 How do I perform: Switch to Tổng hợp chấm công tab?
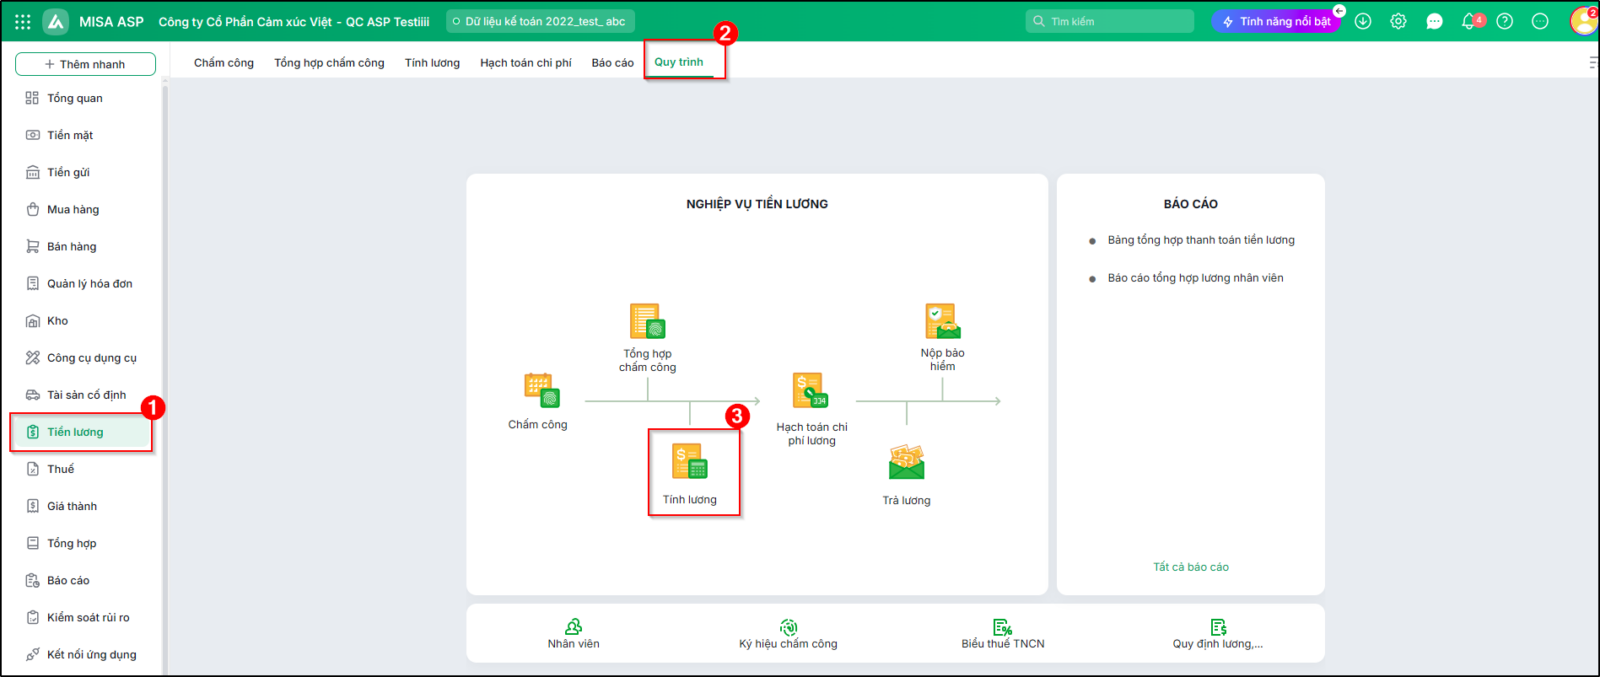point(329,62)
